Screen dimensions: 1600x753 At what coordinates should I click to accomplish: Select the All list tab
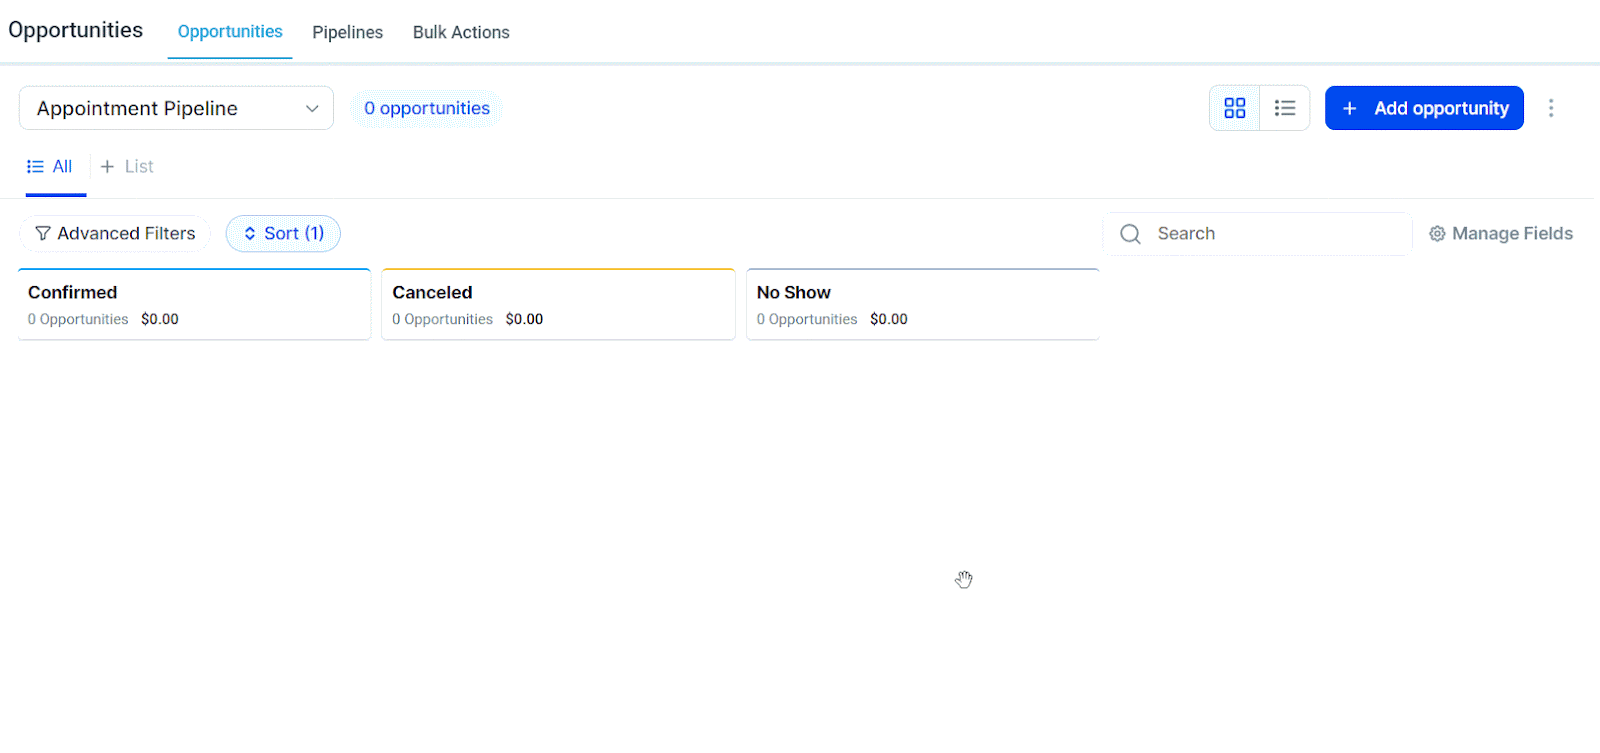click(50, 167)
